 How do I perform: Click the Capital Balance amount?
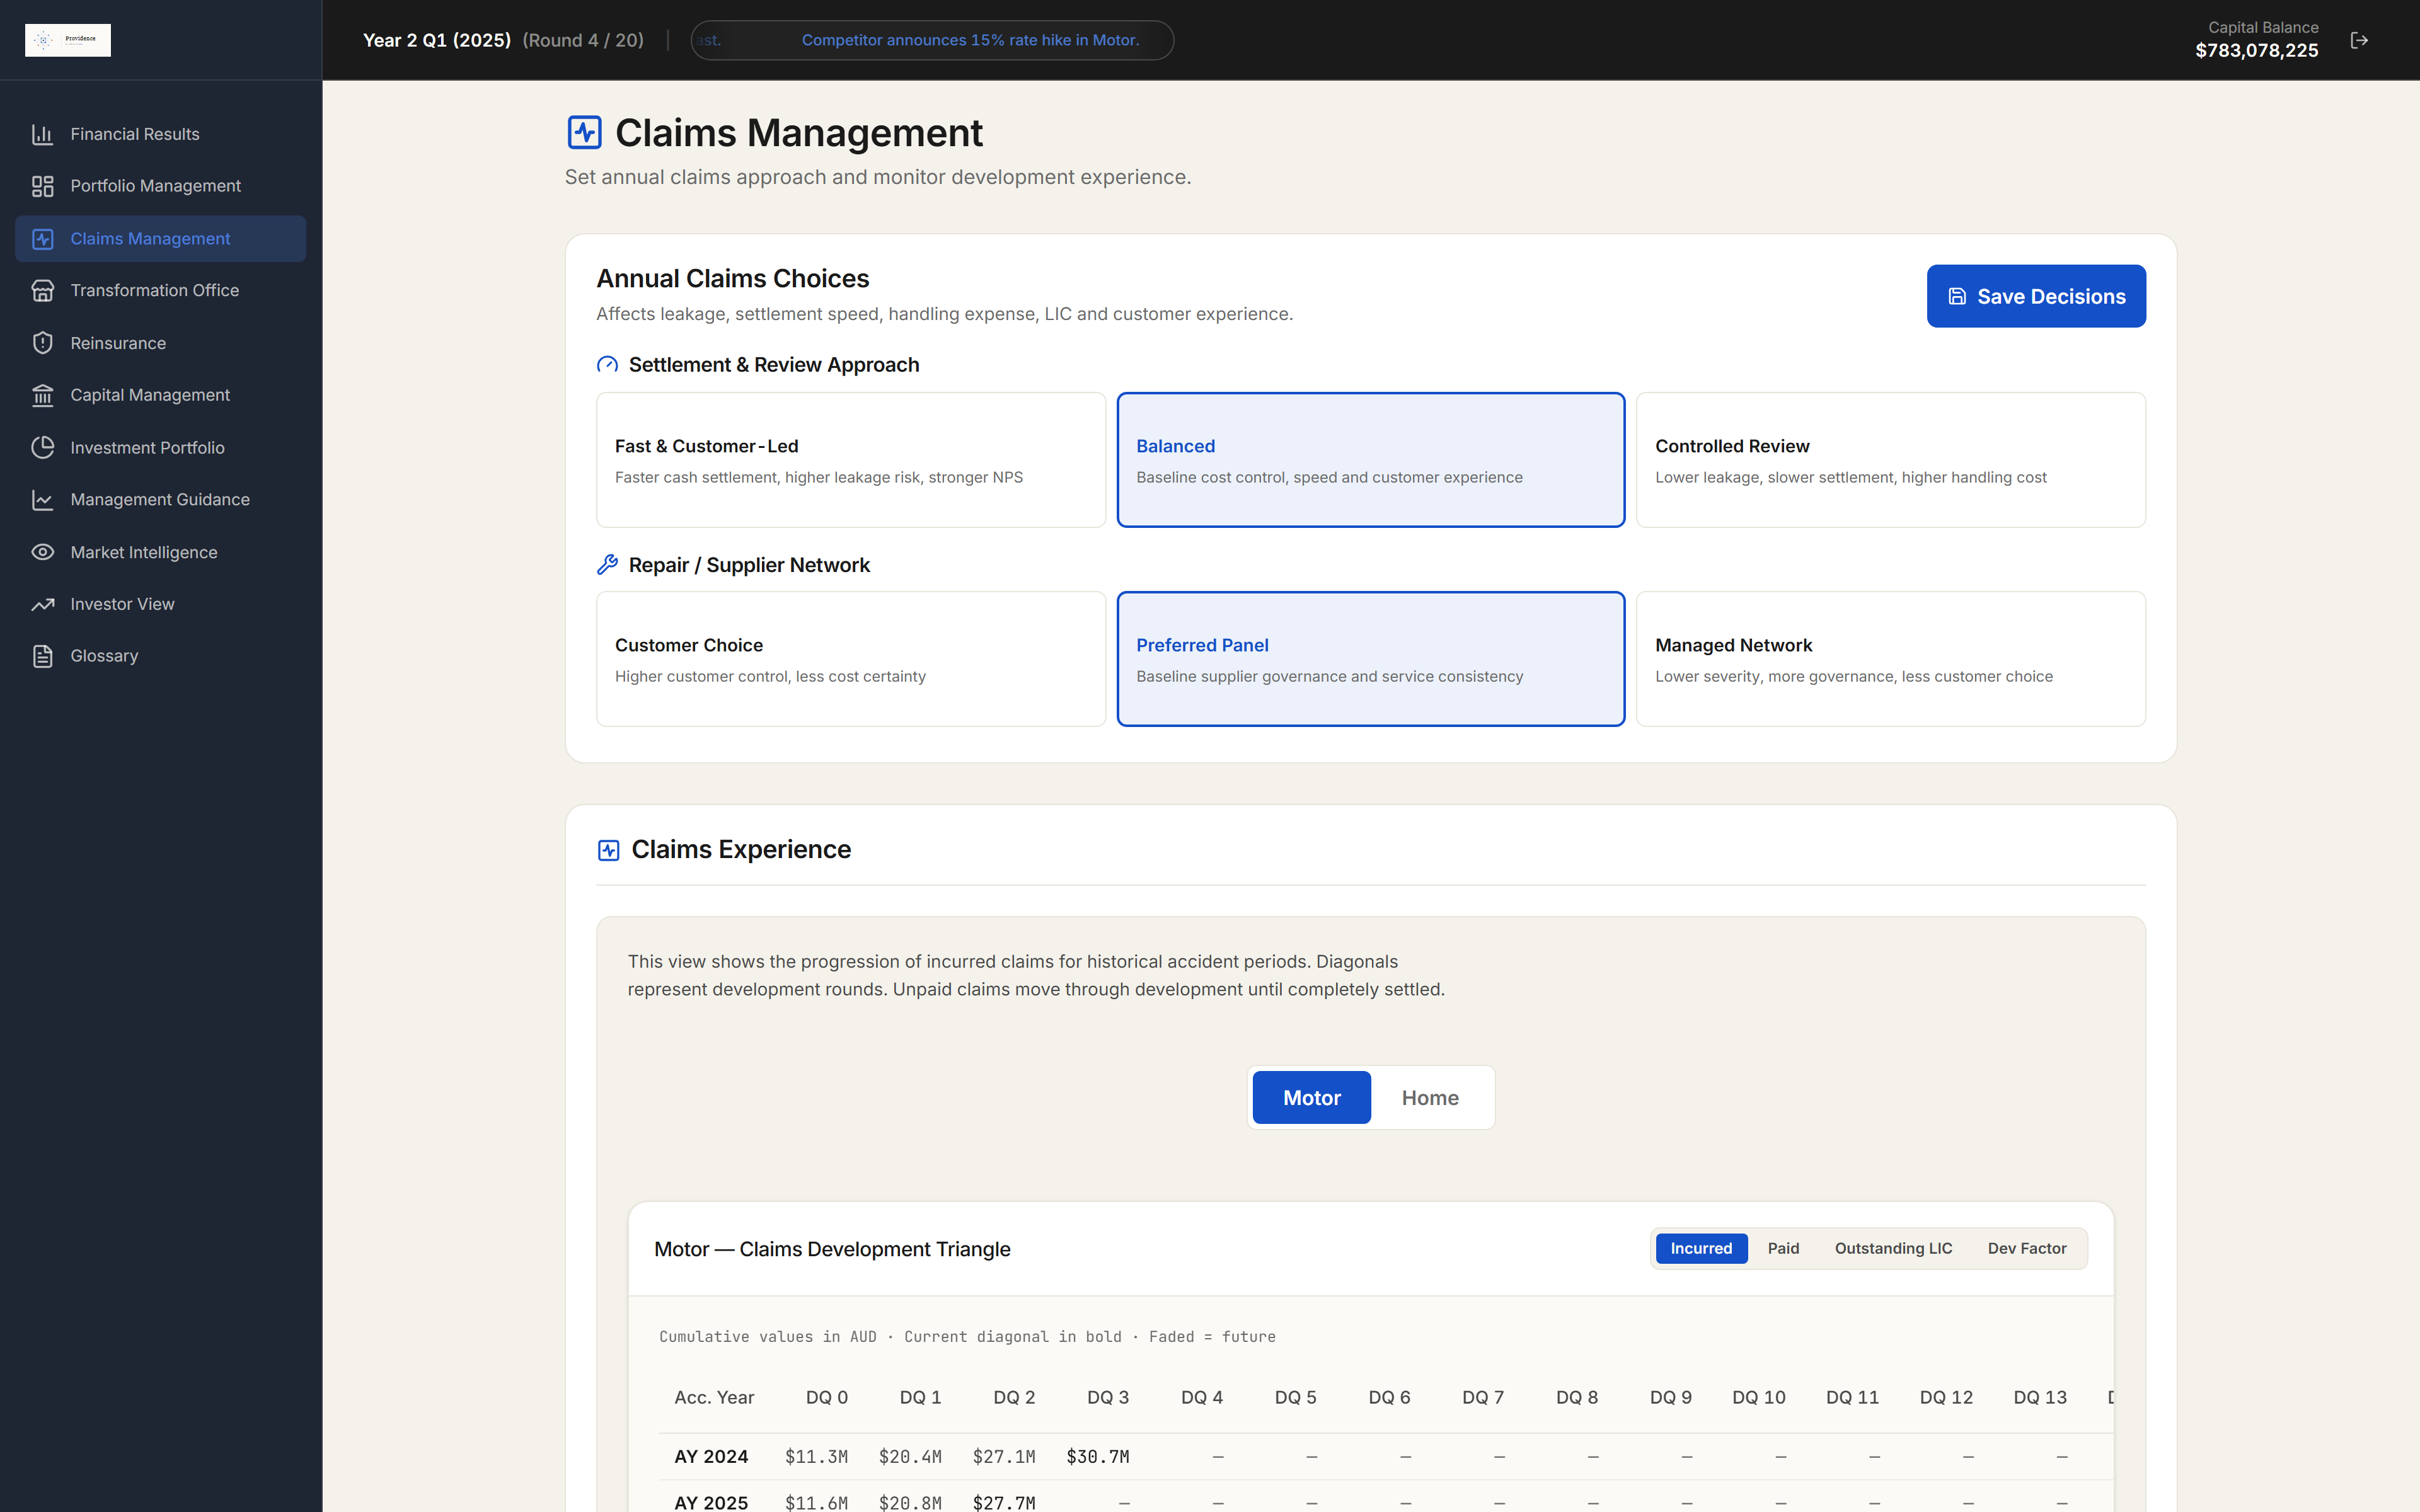point(2256,51)
